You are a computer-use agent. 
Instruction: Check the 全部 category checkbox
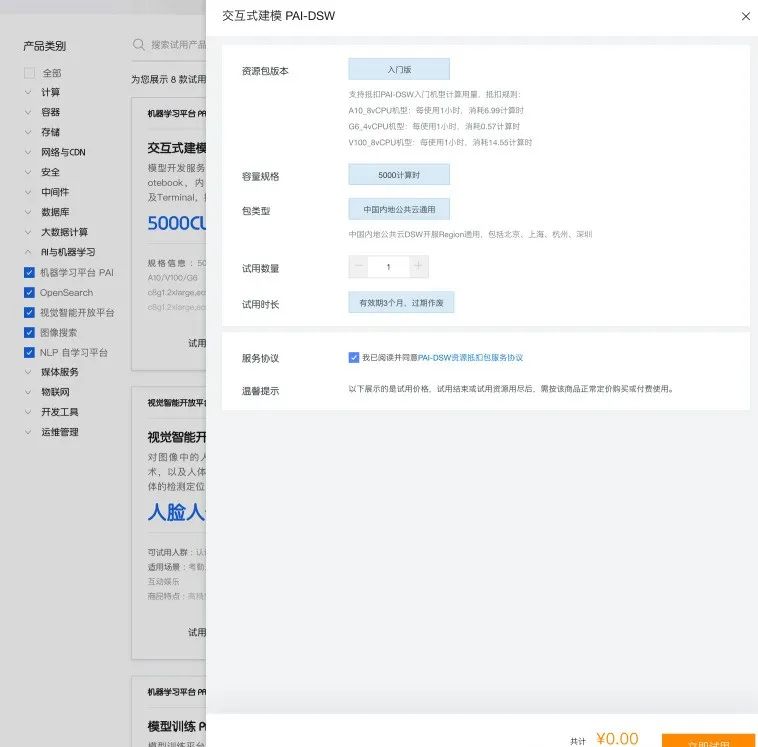(29, 73)
